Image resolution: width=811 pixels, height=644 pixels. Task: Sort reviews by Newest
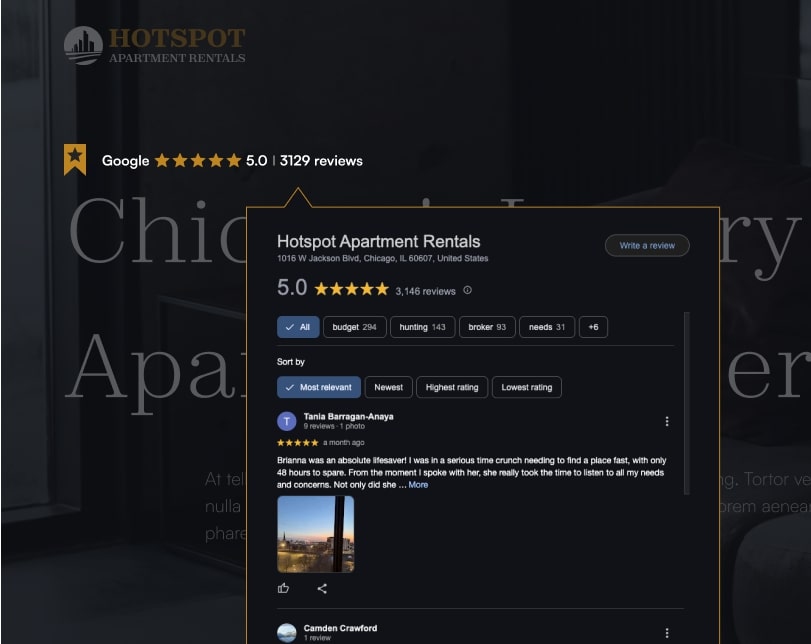(x=388, y=387)
